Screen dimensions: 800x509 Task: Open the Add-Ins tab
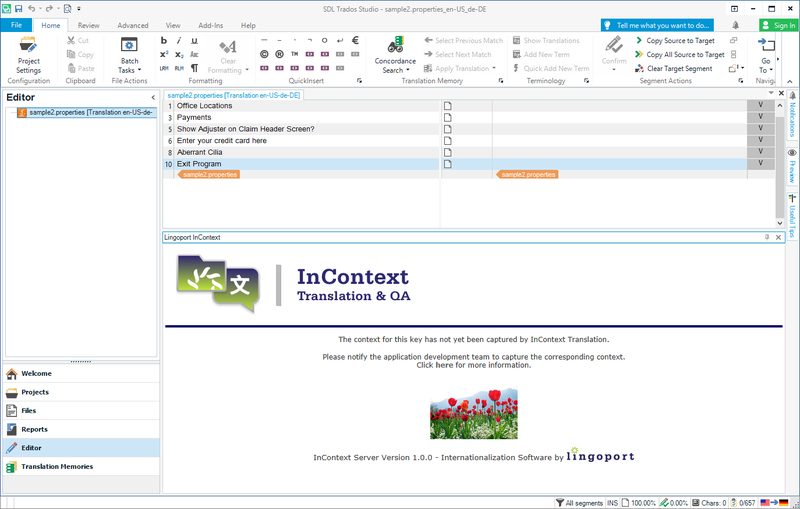pos(211,25)
